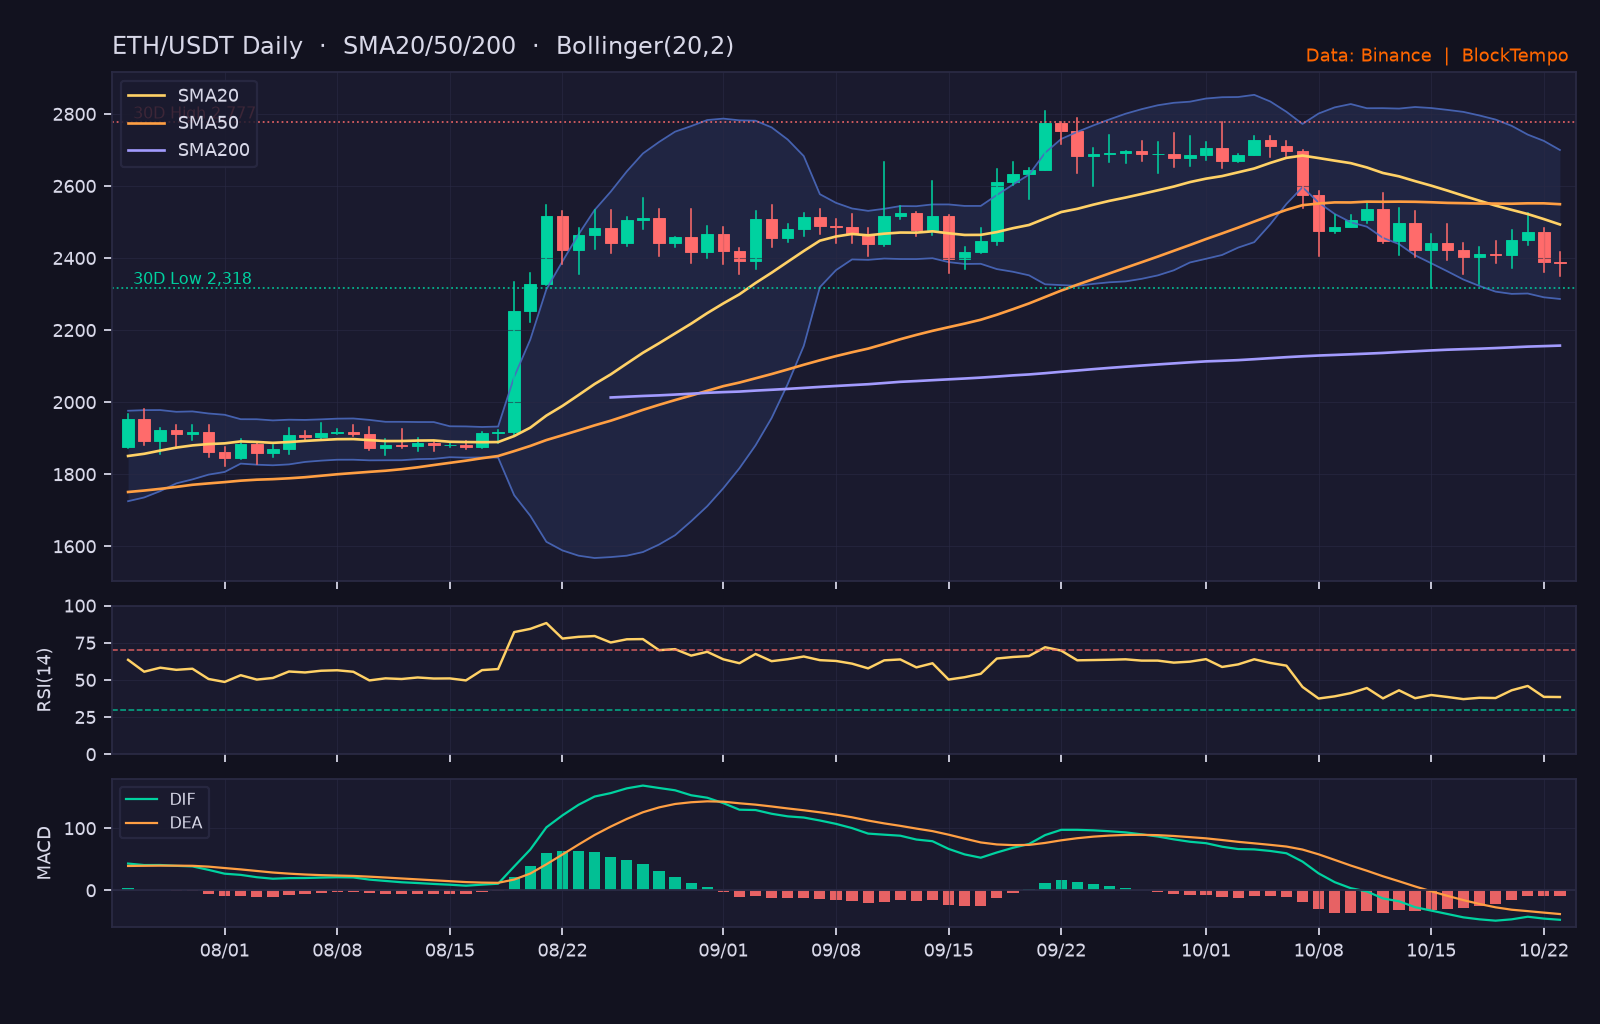
Task: Select the DEA label in MACD legend
Action: (x=186, y=823)
